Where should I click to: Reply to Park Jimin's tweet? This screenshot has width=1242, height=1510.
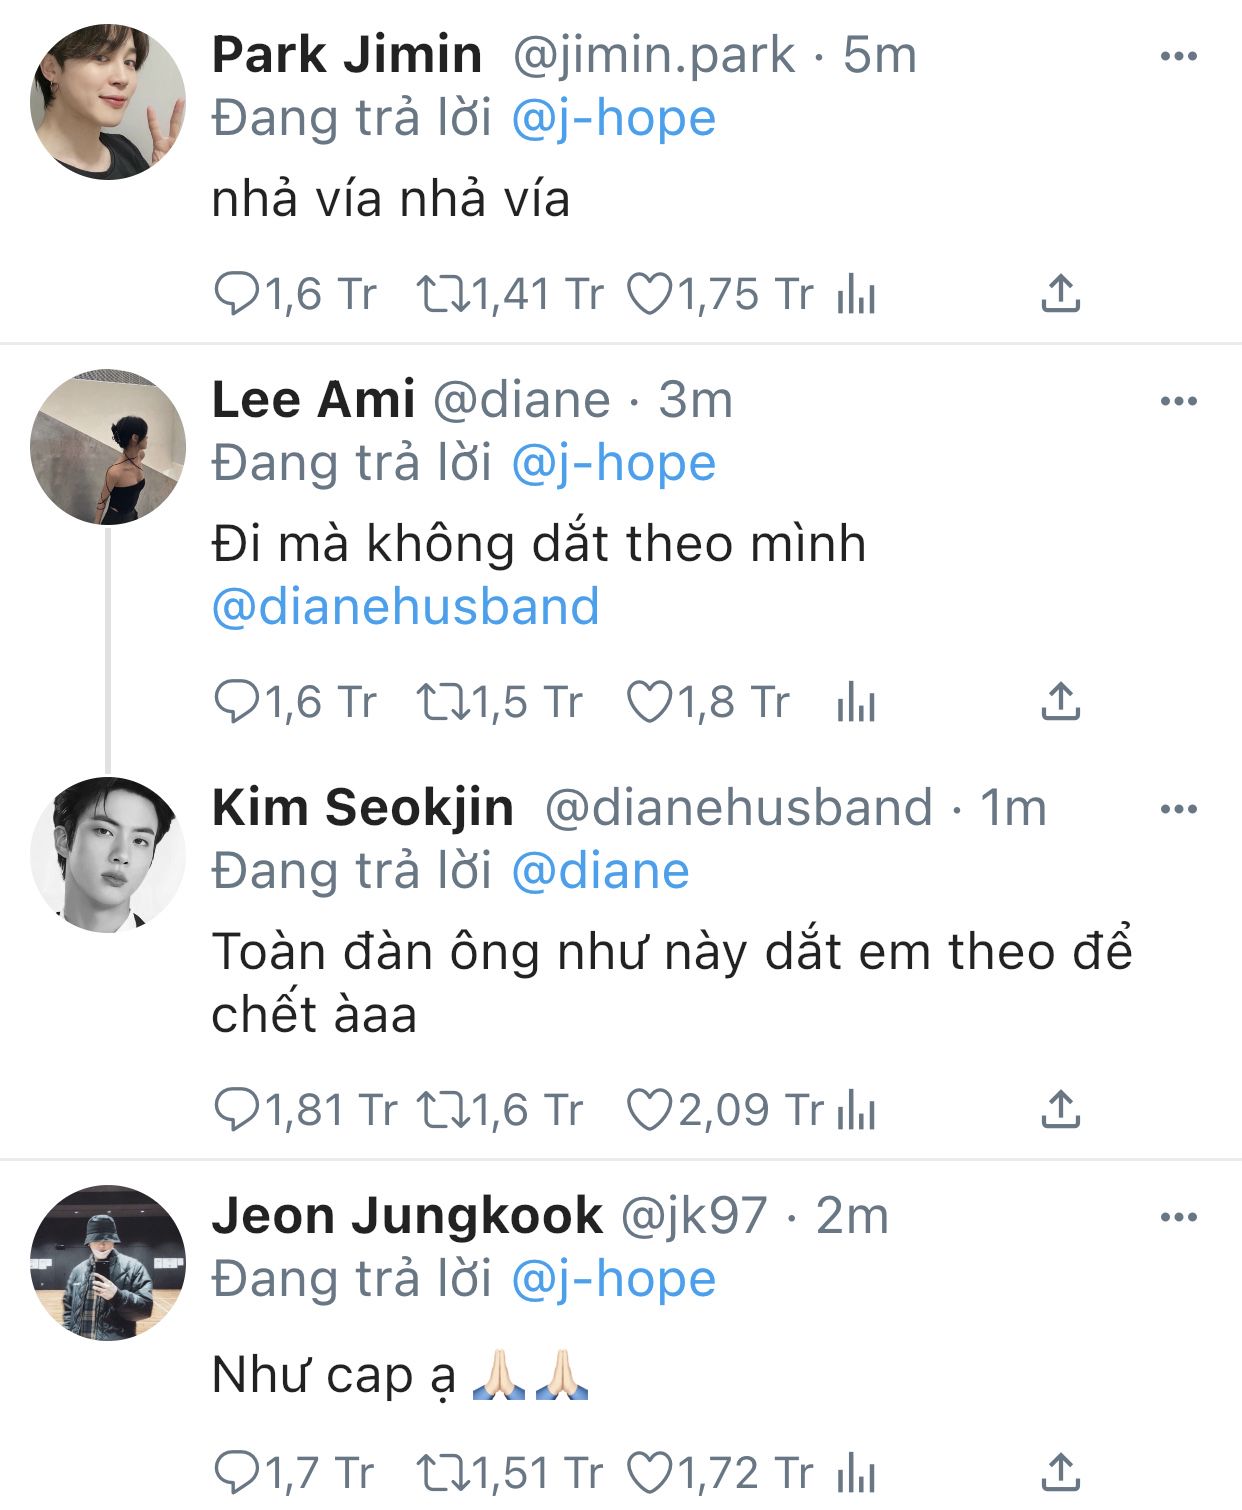pyautogui.click(x=237, y=295)
